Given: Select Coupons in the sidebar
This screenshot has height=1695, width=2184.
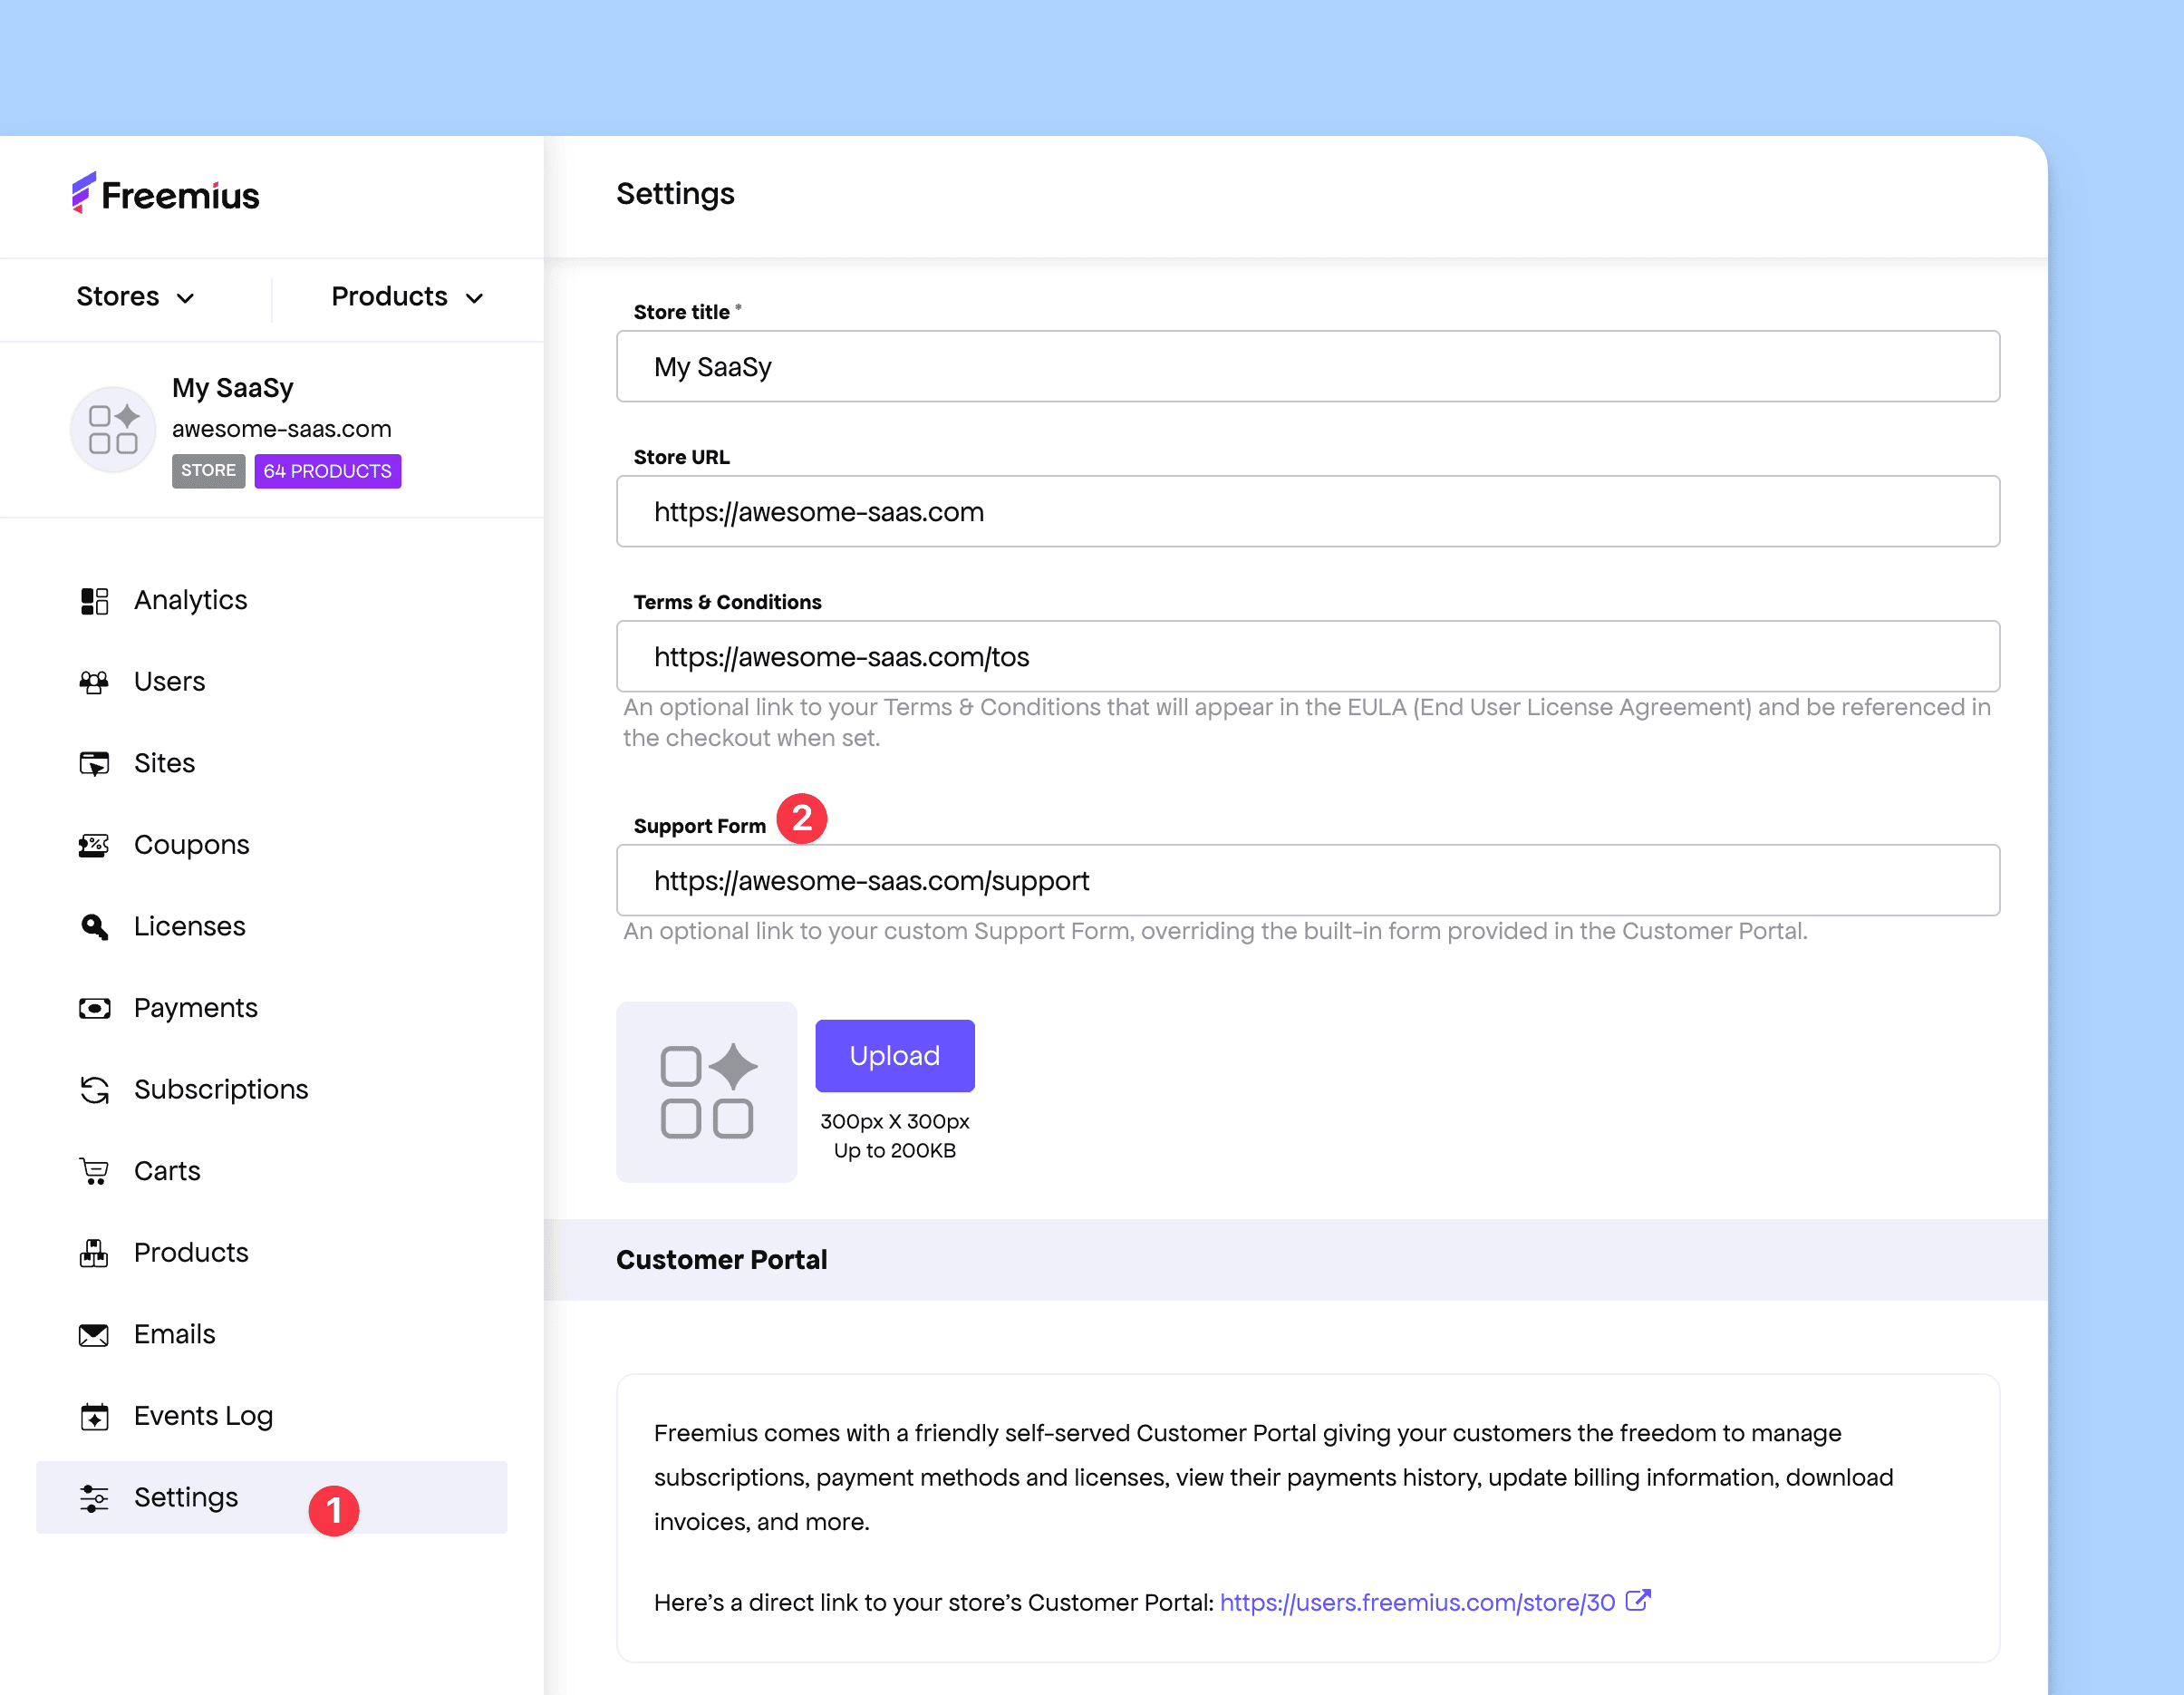Looking at the screenshot, I should point(272,846).
